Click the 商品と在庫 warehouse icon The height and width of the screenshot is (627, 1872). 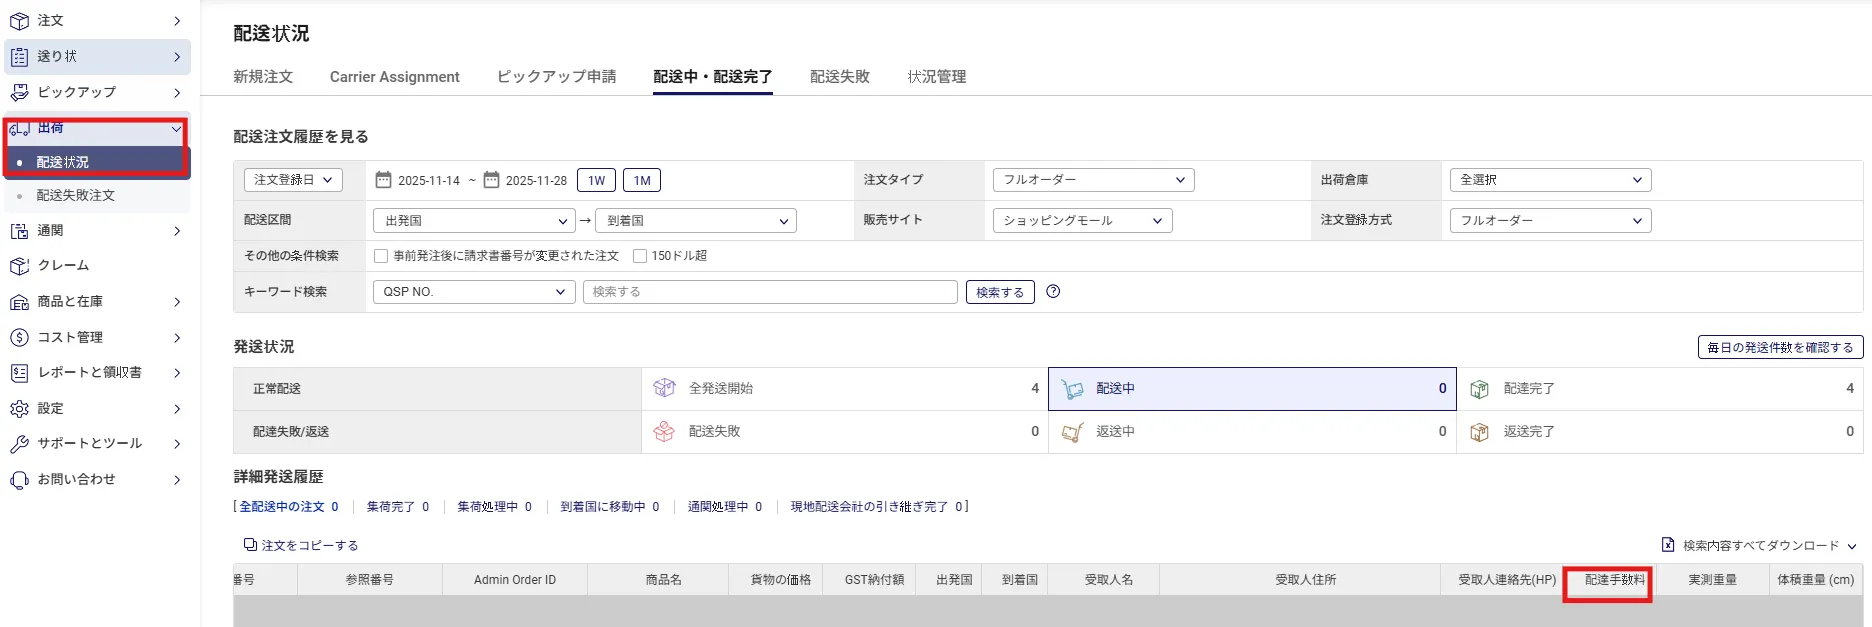[x=19, y=302]
